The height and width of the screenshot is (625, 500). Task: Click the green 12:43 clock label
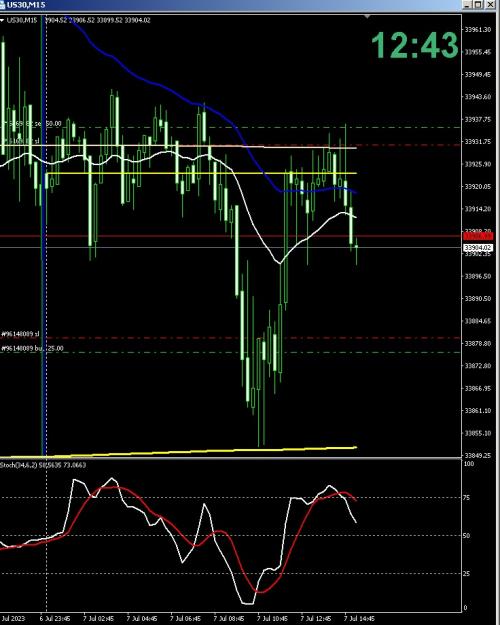tap(415, 45)
